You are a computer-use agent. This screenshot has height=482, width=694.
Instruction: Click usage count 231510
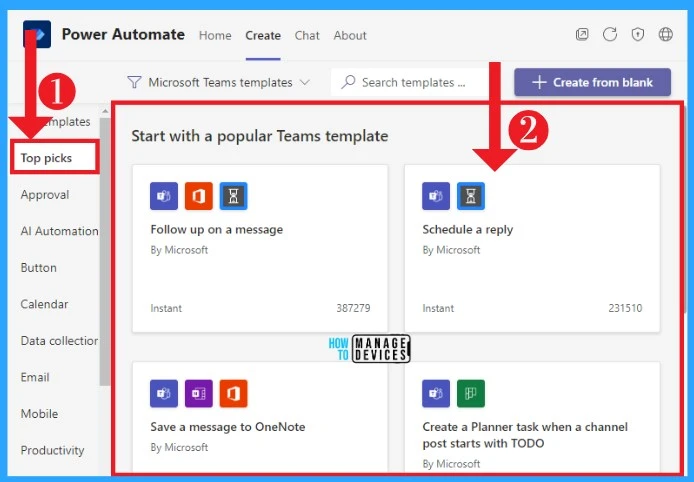tap(625, 308)
